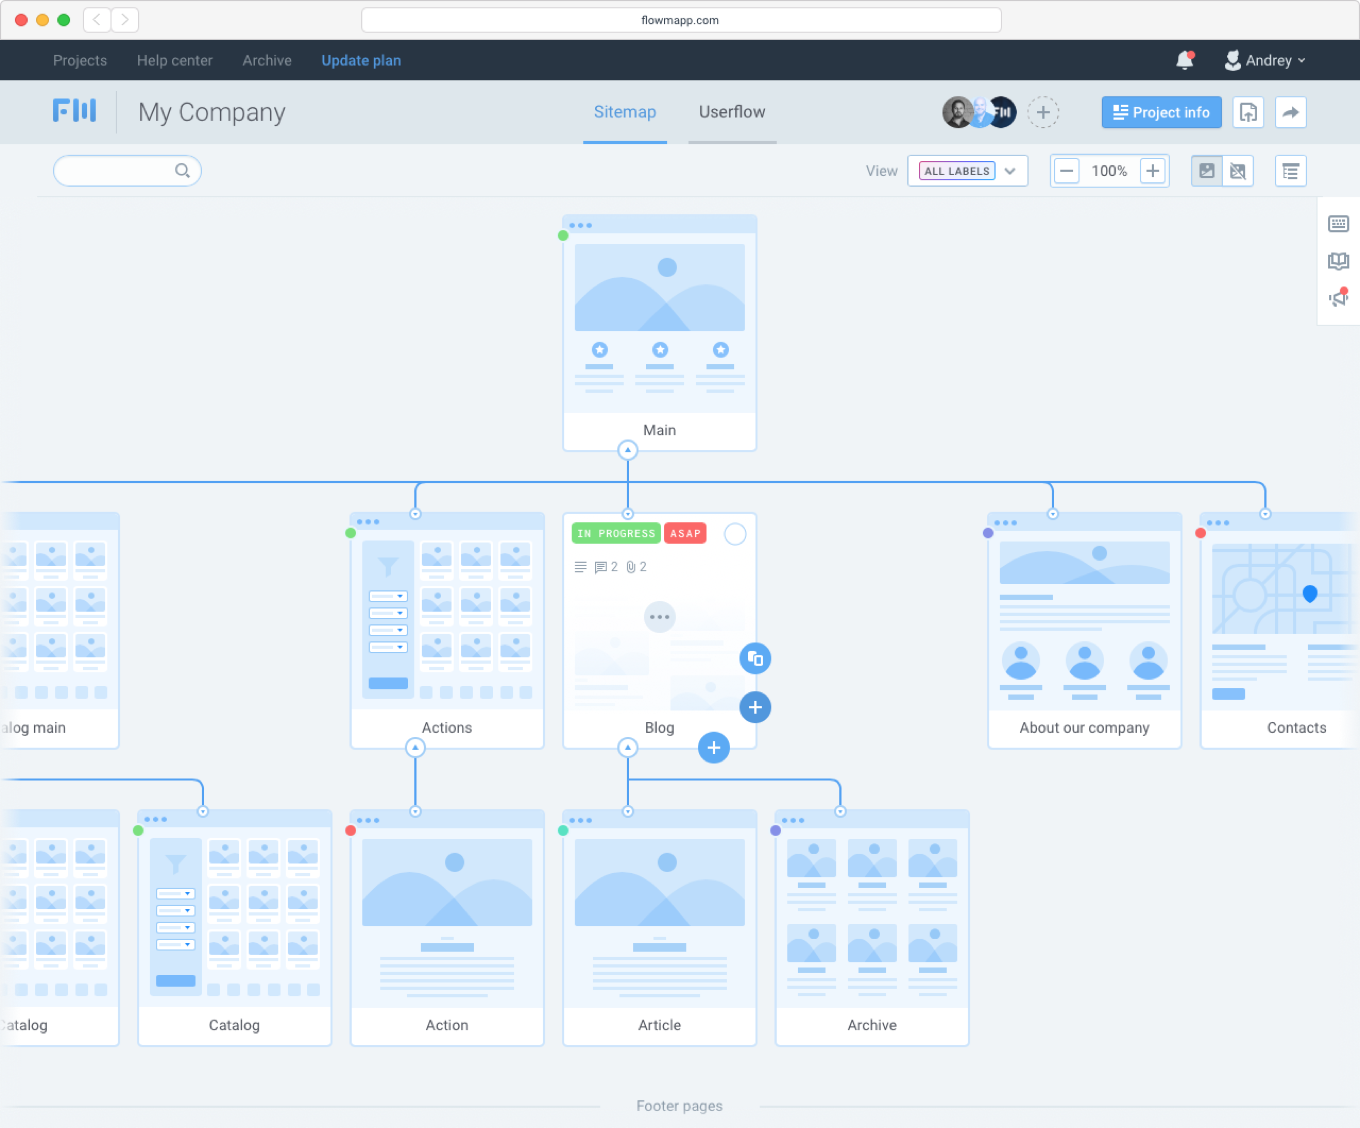Click the red status dot on Contacts
The height and width of the screenshot is (1128, 1360).
tap(1200, 533)
